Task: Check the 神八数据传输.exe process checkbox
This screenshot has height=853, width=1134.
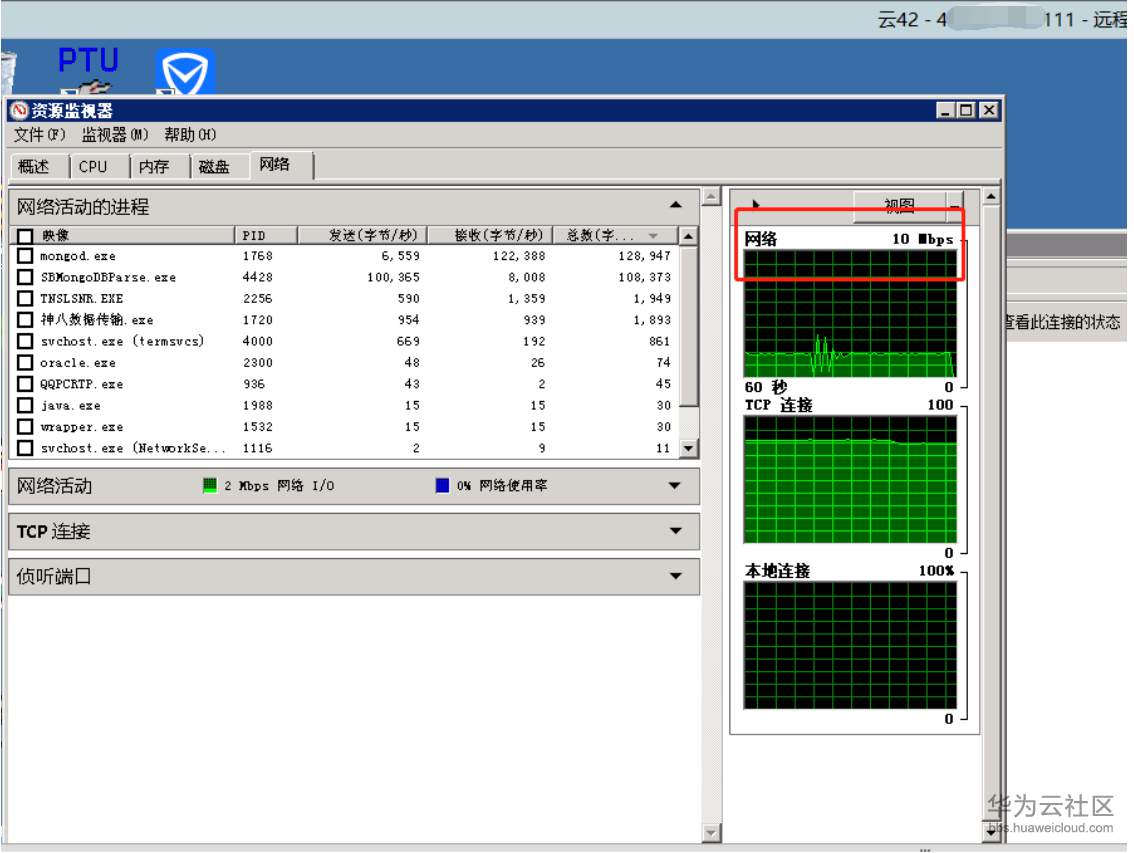Action: [25, 320]
